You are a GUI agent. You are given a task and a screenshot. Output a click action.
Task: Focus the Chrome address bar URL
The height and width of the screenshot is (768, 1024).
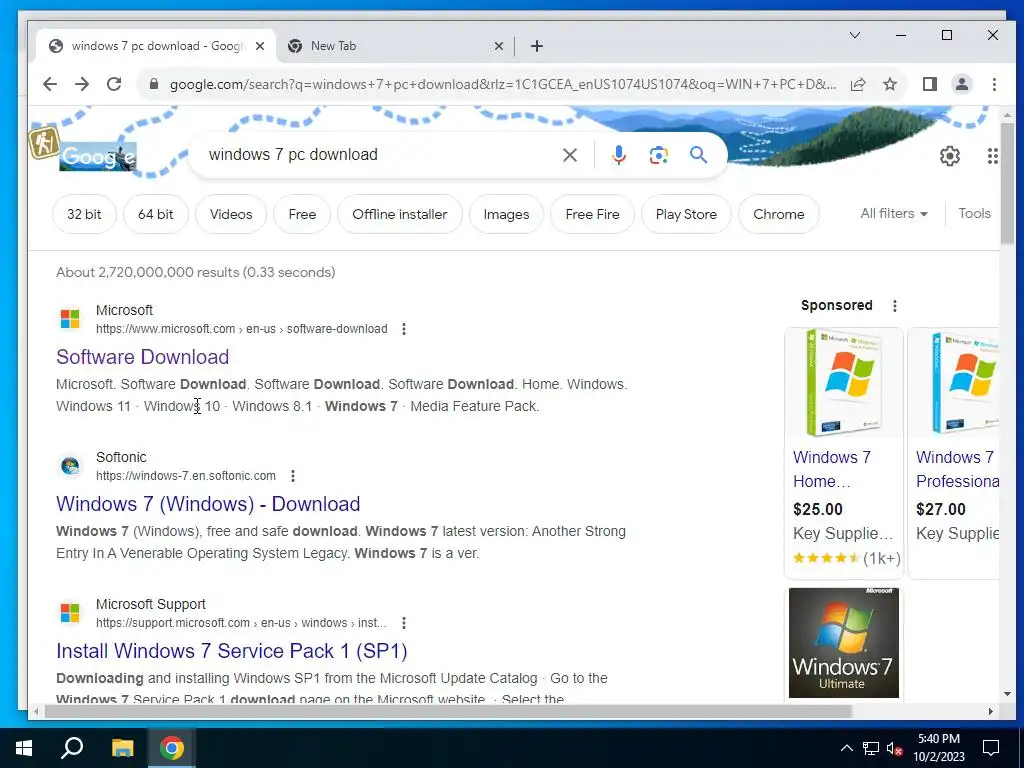pos(503,84)
